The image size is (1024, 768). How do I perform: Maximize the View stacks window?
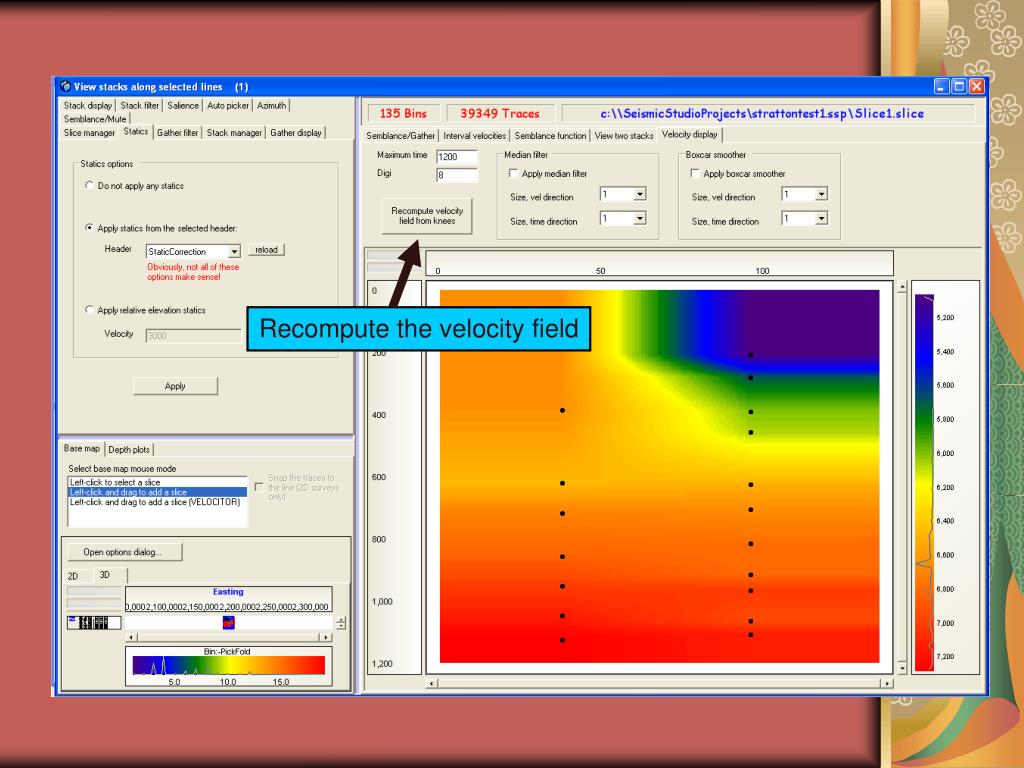click(959, 86)
